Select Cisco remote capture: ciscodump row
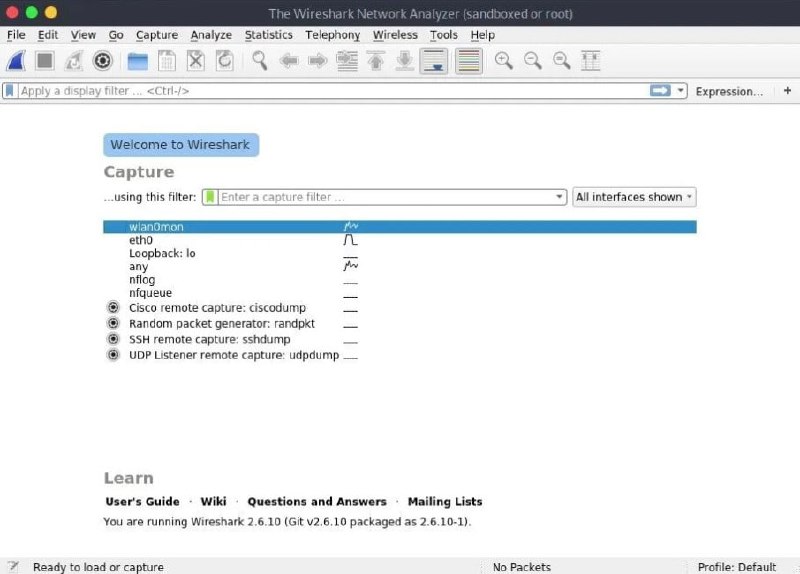 [399, 308]
